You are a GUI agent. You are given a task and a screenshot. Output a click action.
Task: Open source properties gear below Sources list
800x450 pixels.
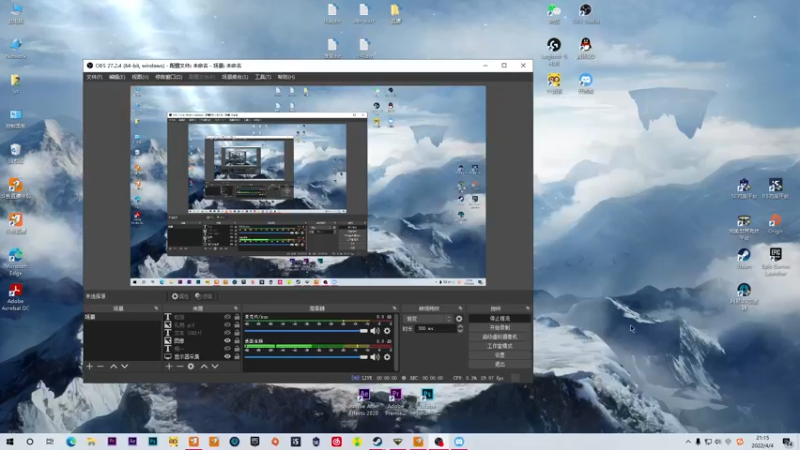[191, 366]
